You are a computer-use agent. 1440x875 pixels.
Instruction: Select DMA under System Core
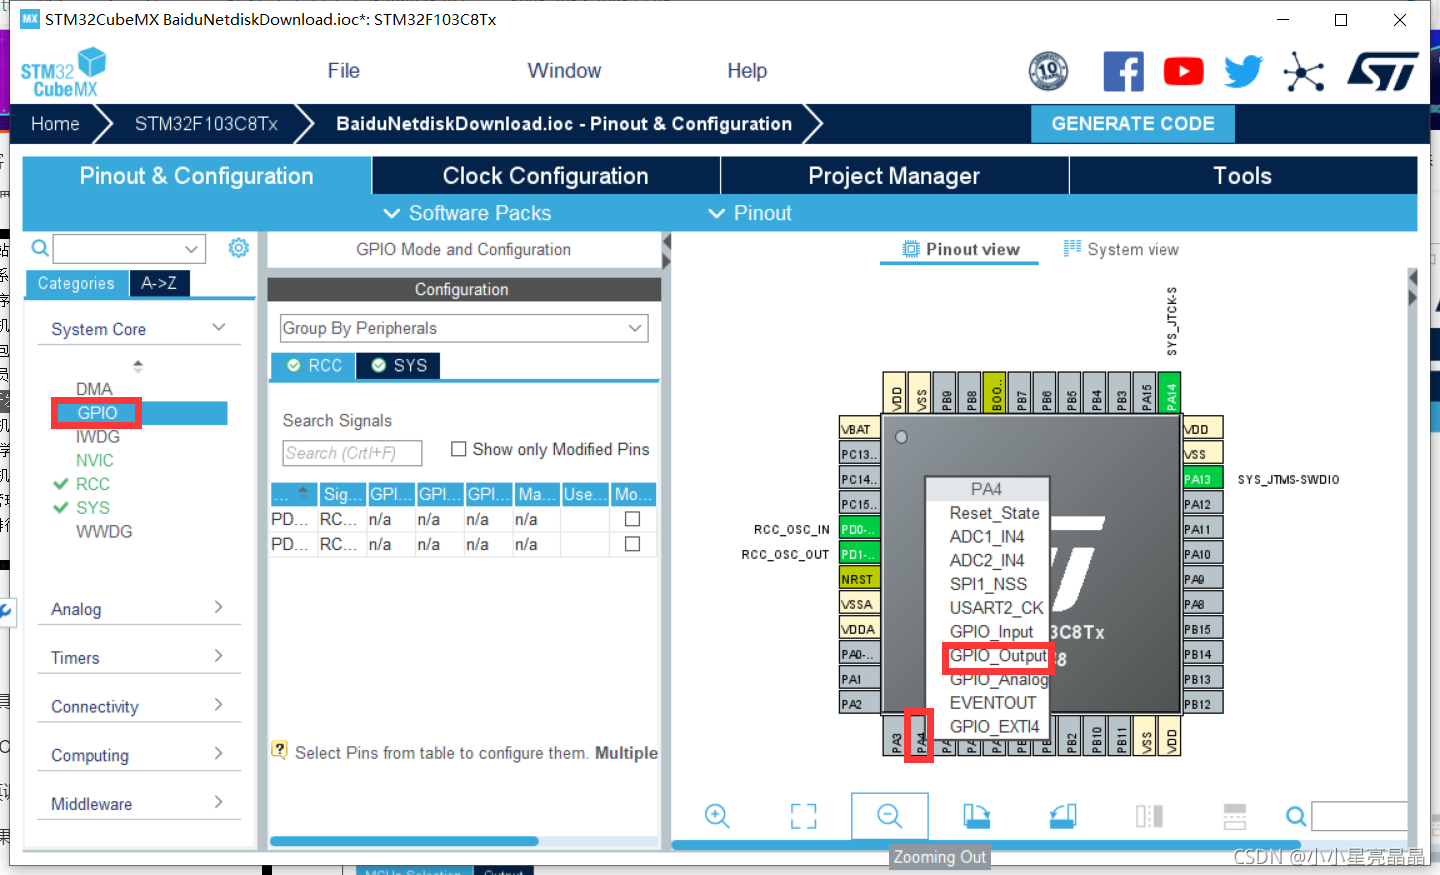pos(94,389)
